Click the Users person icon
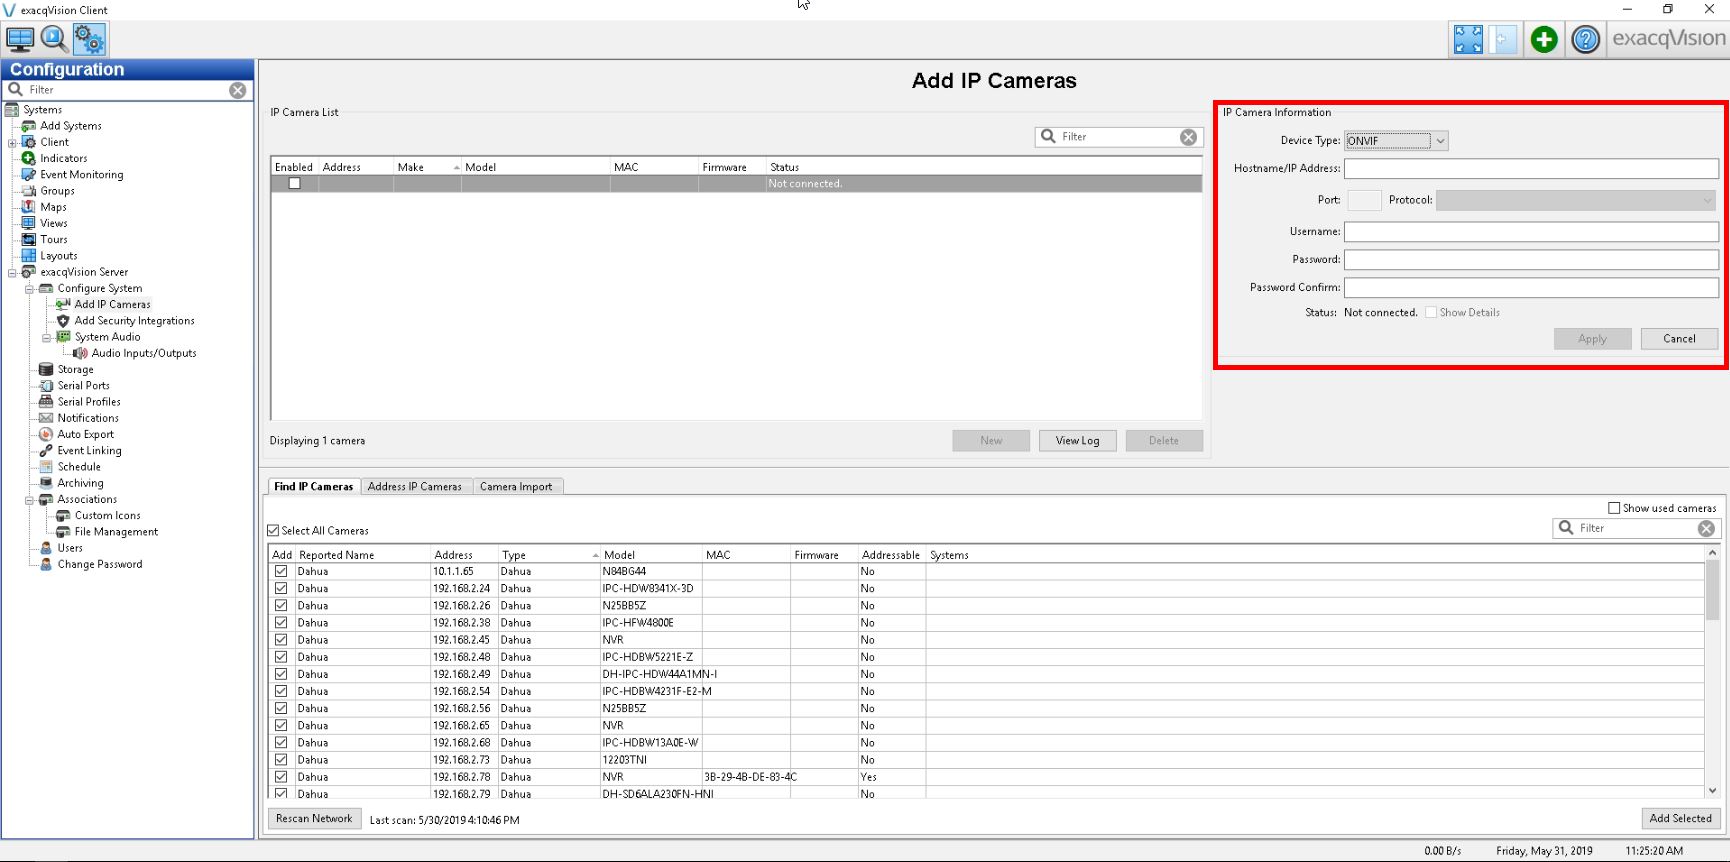1730x862 pixels. (x=46, y=548)
